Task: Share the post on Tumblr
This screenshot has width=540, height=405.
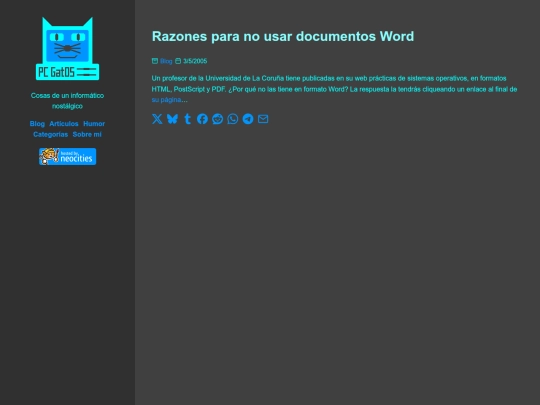Action: point(187,119)
